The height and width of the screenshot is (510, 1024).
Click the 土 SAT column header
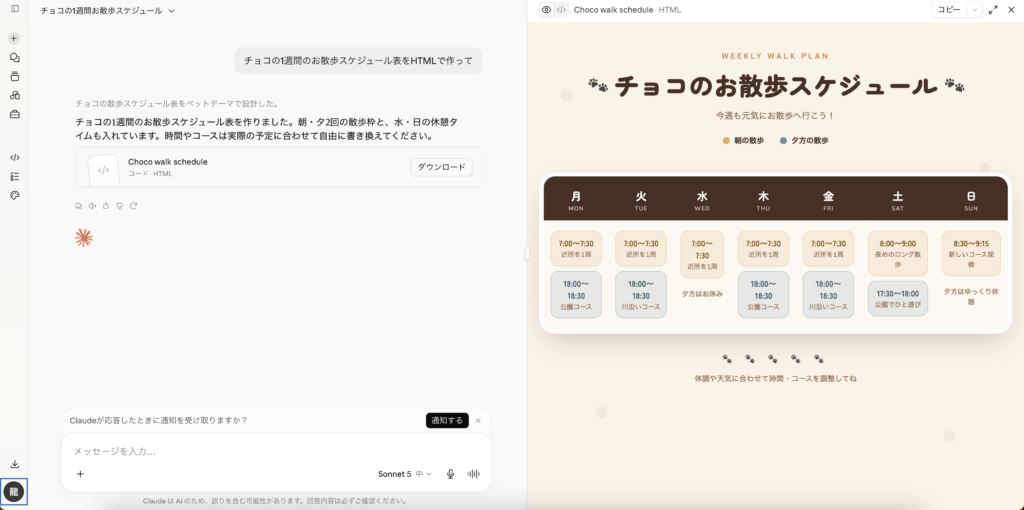(x=897, y=200)
